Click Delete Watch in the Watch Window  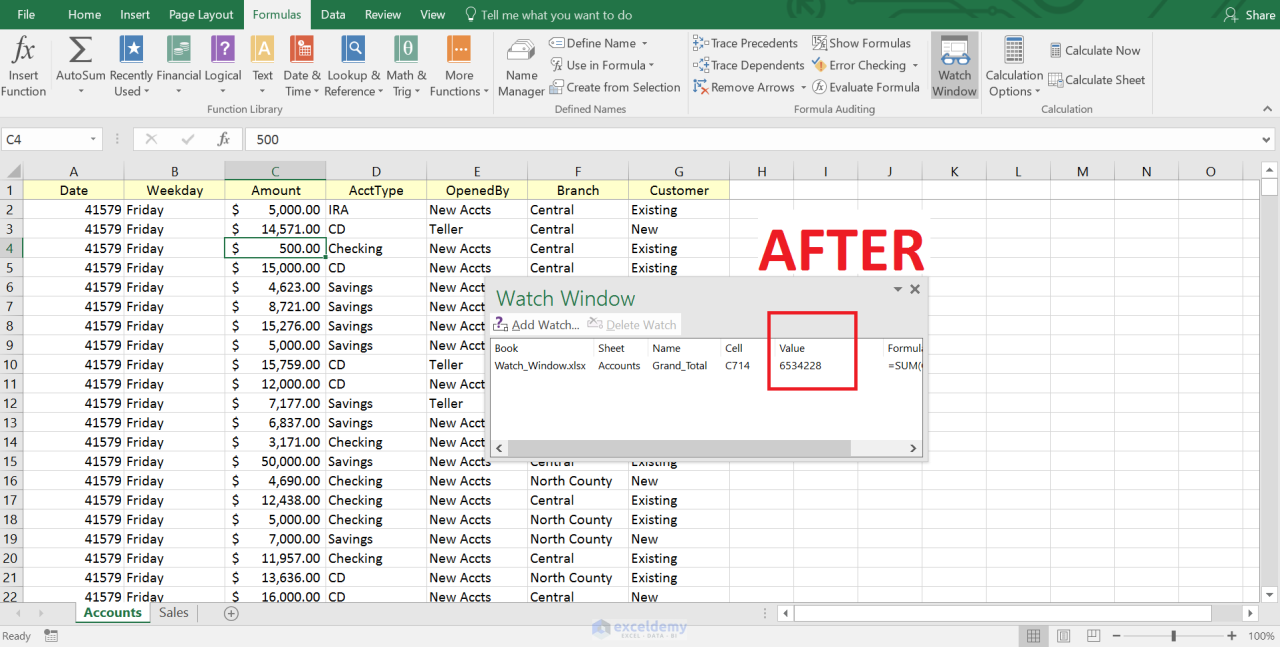631,324
